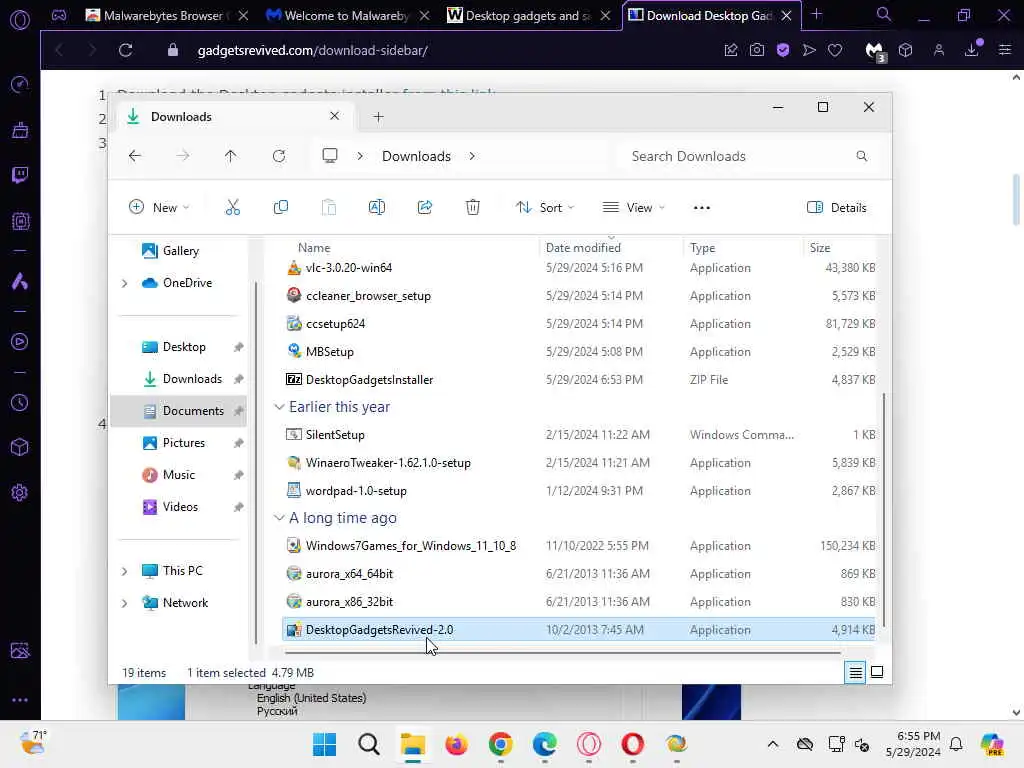Viewport: 1024px width, 768px height.
Task: Go back in File Explorer
Action: pos(135,156)
